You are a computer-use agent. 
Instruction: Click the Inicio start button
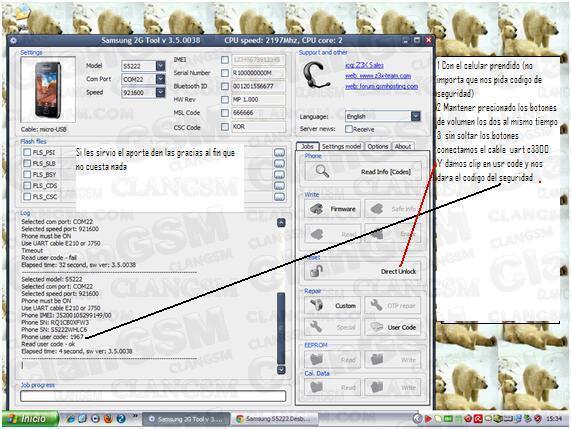click(30, 419)
